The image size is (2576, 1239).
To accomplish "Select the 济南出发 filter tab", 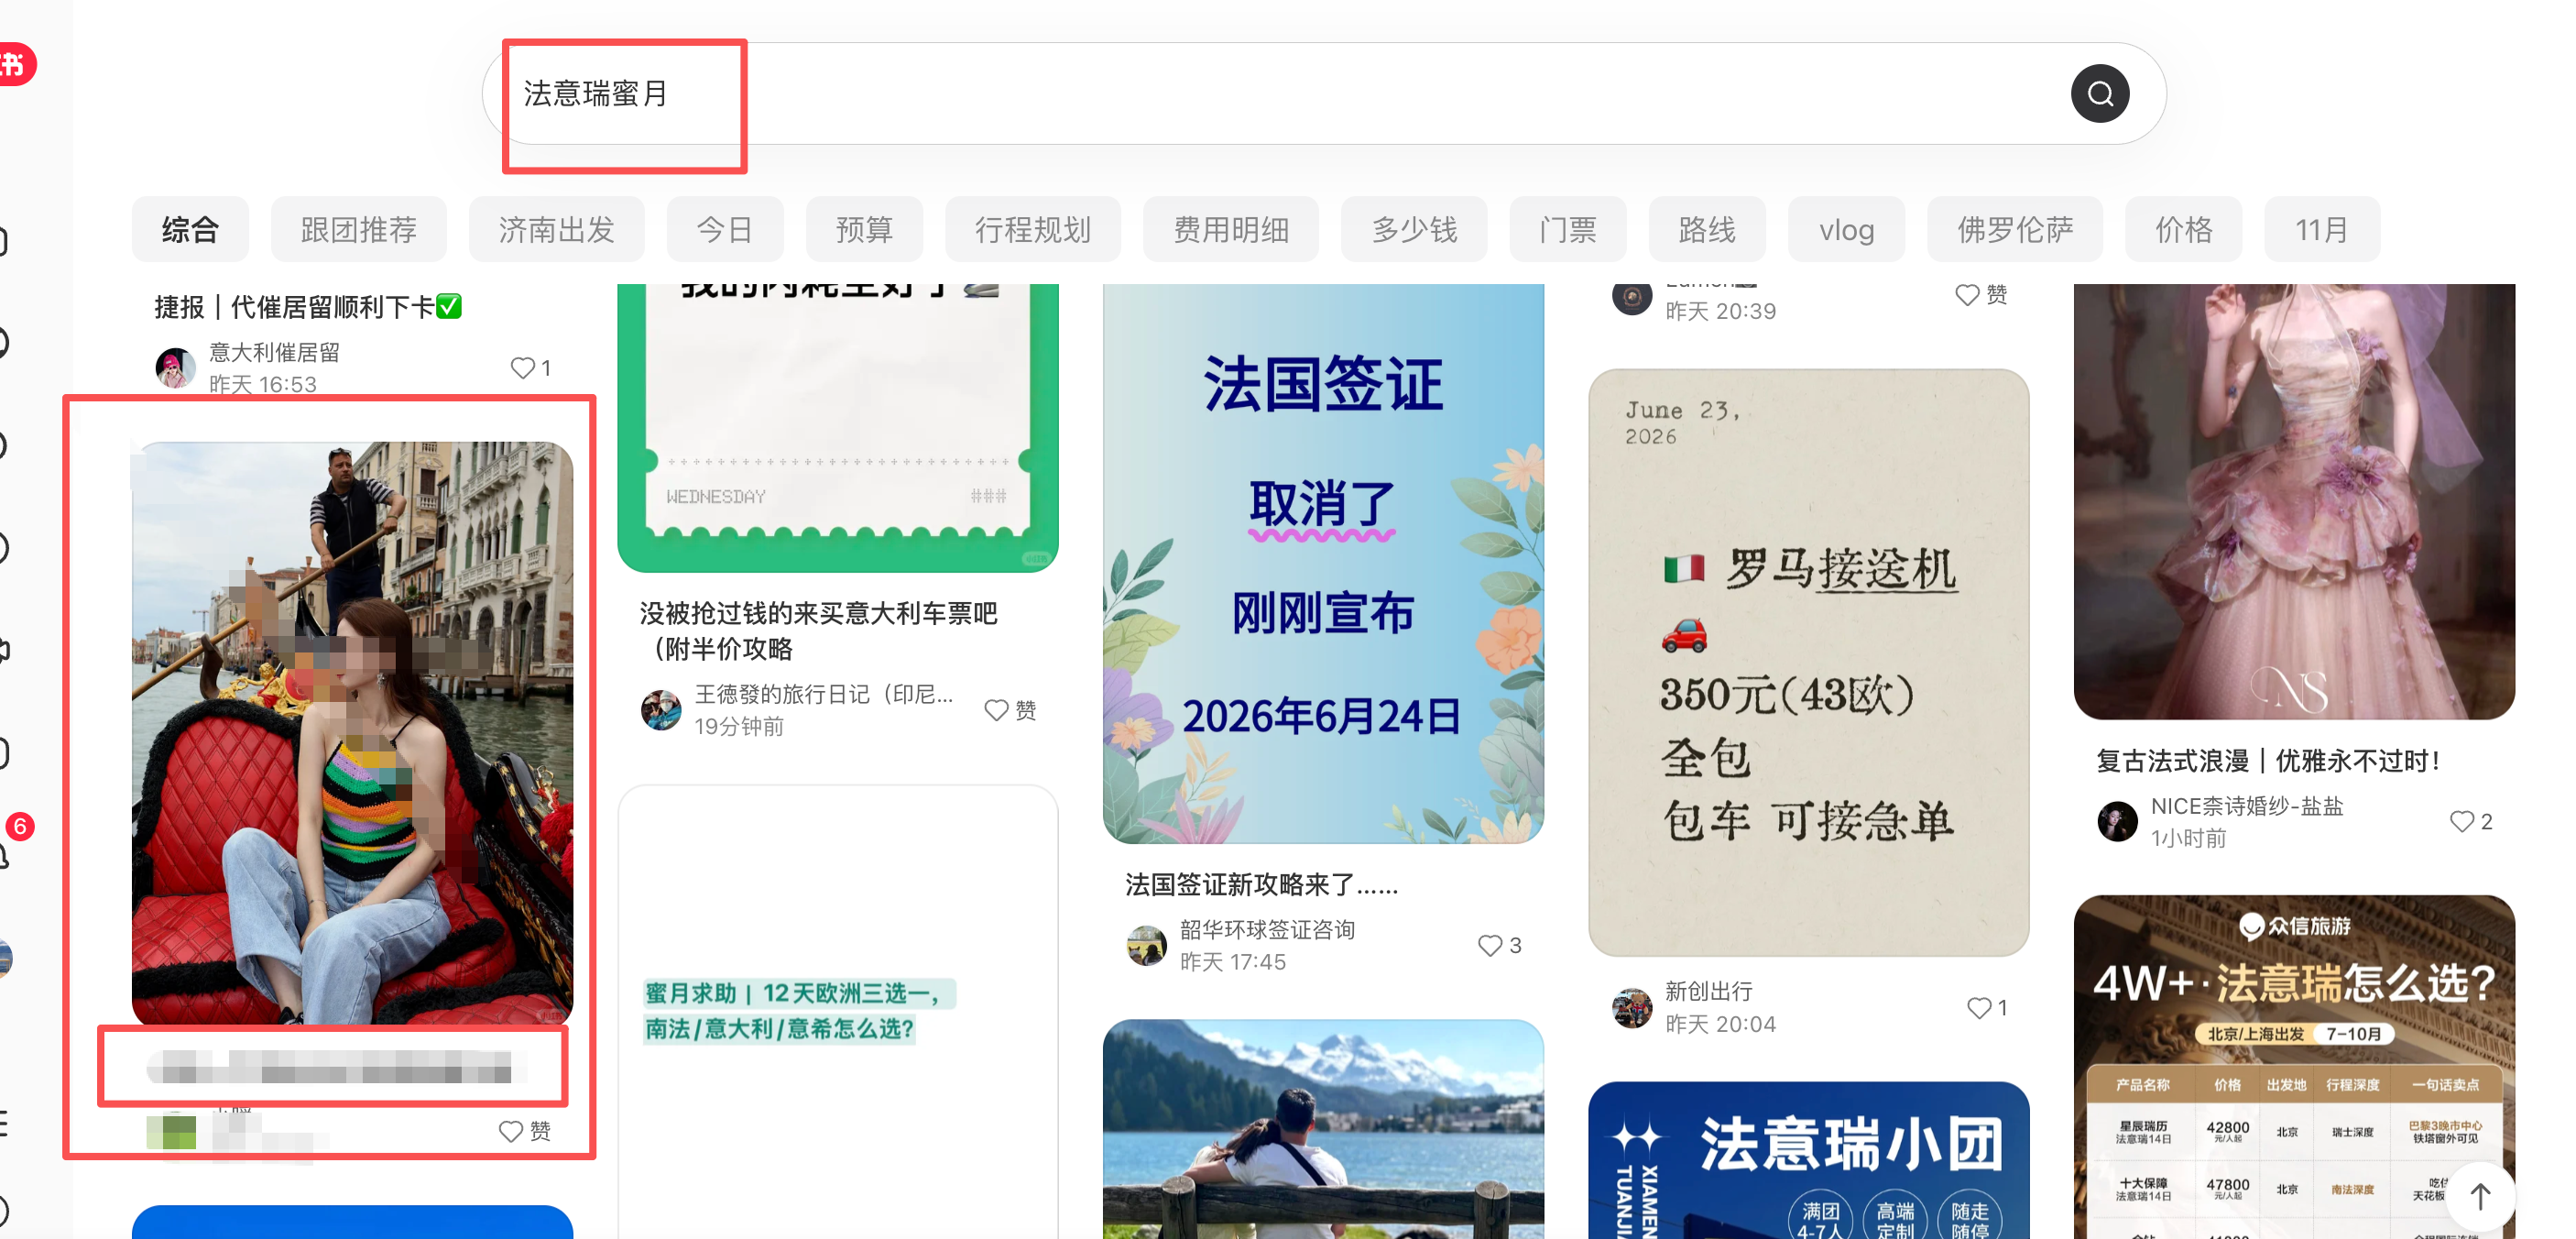I will tap(556, 230).
